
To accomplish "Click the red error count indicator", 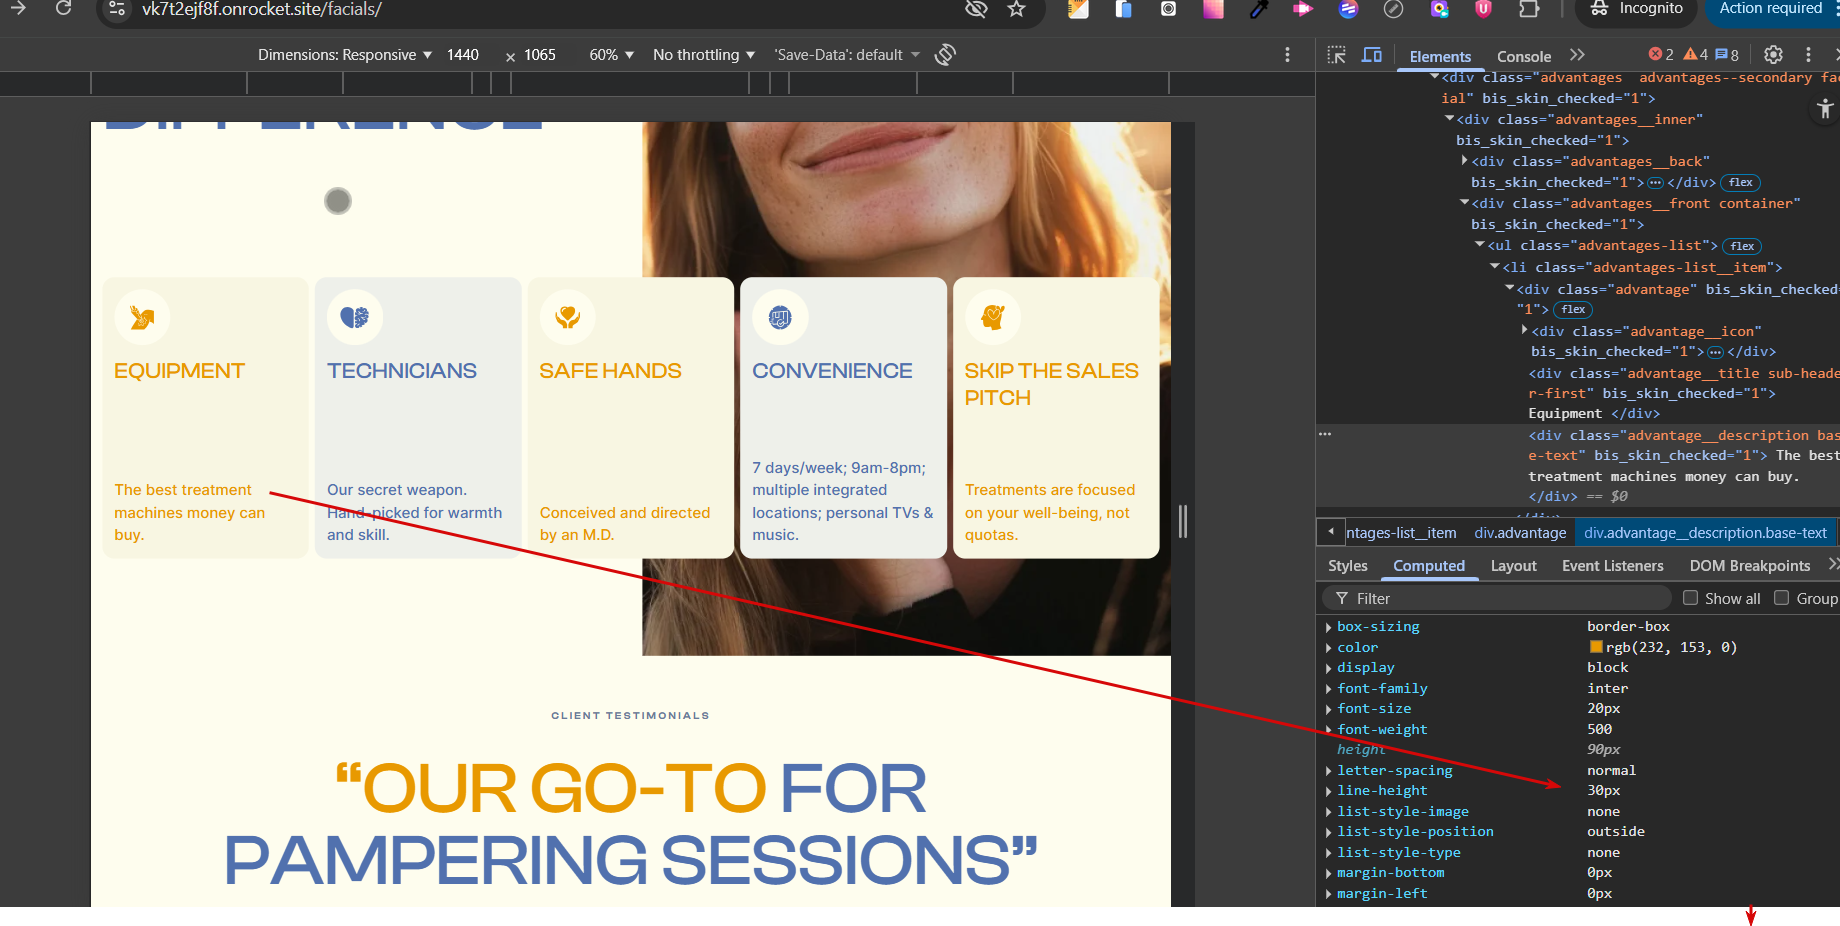I will click(1661, 55).
